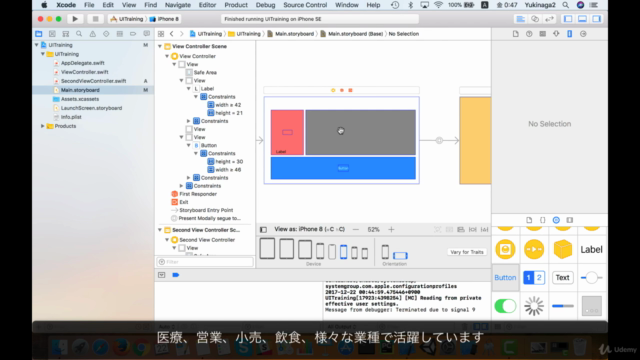The image size is (640, 360).
Task: Open the Identity inspector
Action: (542, 34)
